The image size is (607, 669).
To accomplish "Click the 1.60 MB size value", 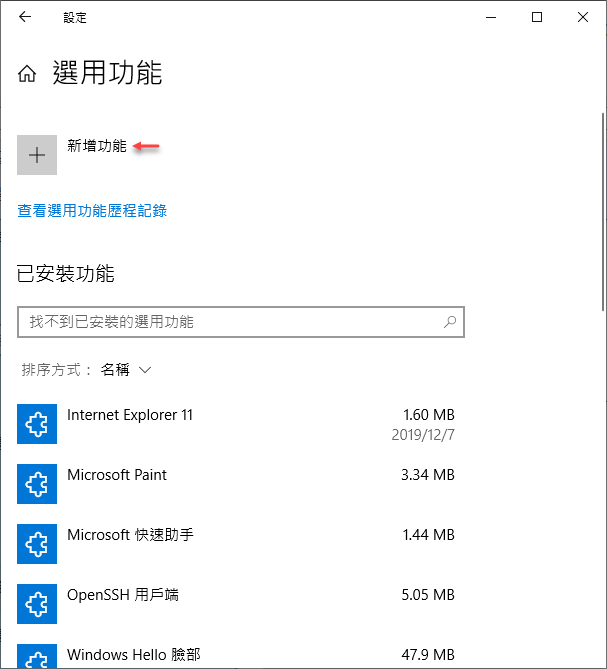I will coord(429,415).
